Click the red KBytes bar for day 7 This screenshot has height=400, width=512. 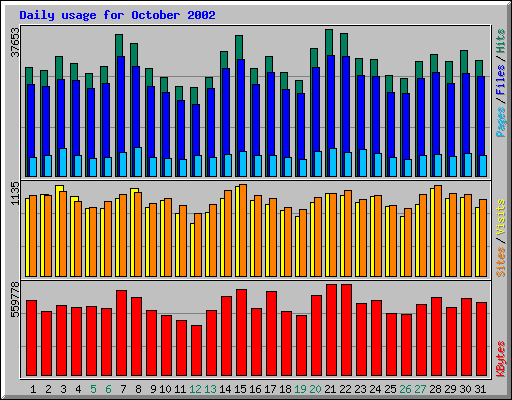click(x=122, y=333)
